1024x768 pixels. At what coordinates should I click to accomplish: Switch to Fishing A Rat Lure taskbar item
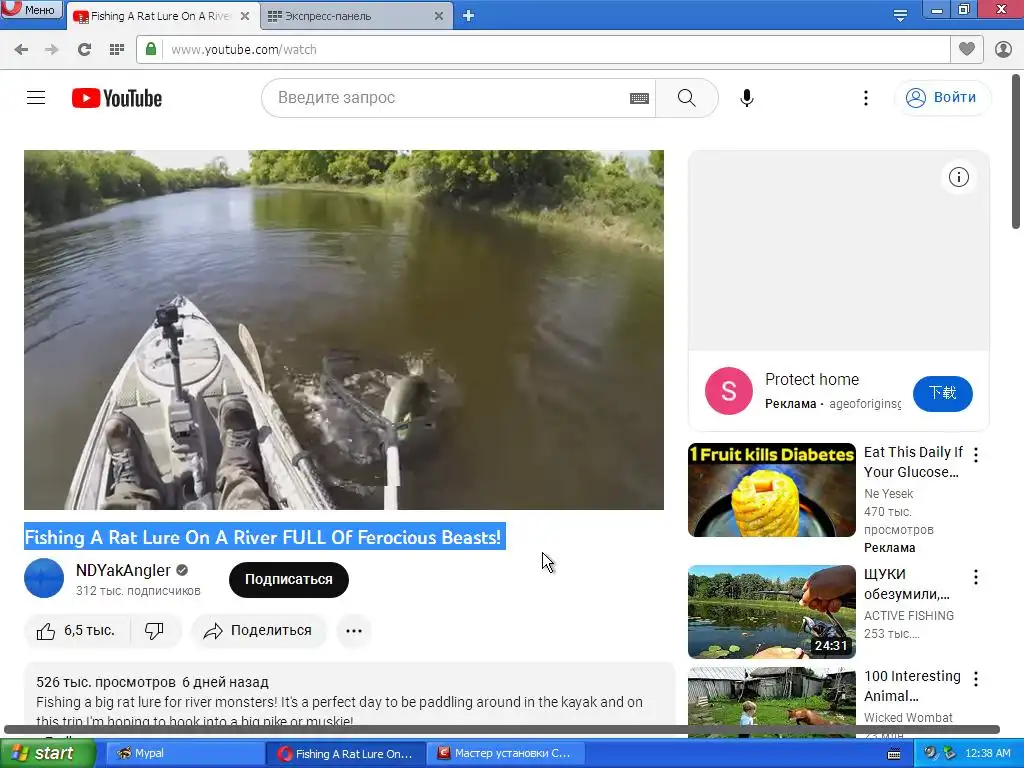pyautogui.click(x=346, y=754)
